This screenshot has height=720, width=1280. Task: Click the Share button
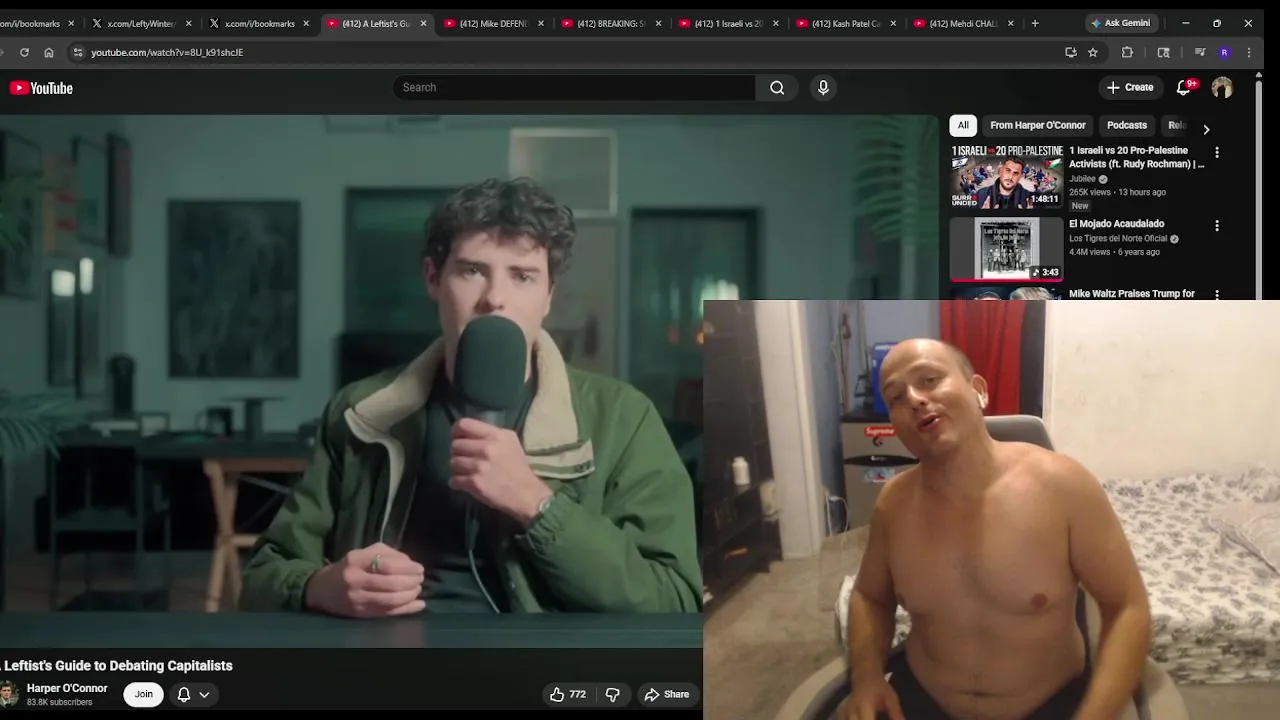(667, 694)
